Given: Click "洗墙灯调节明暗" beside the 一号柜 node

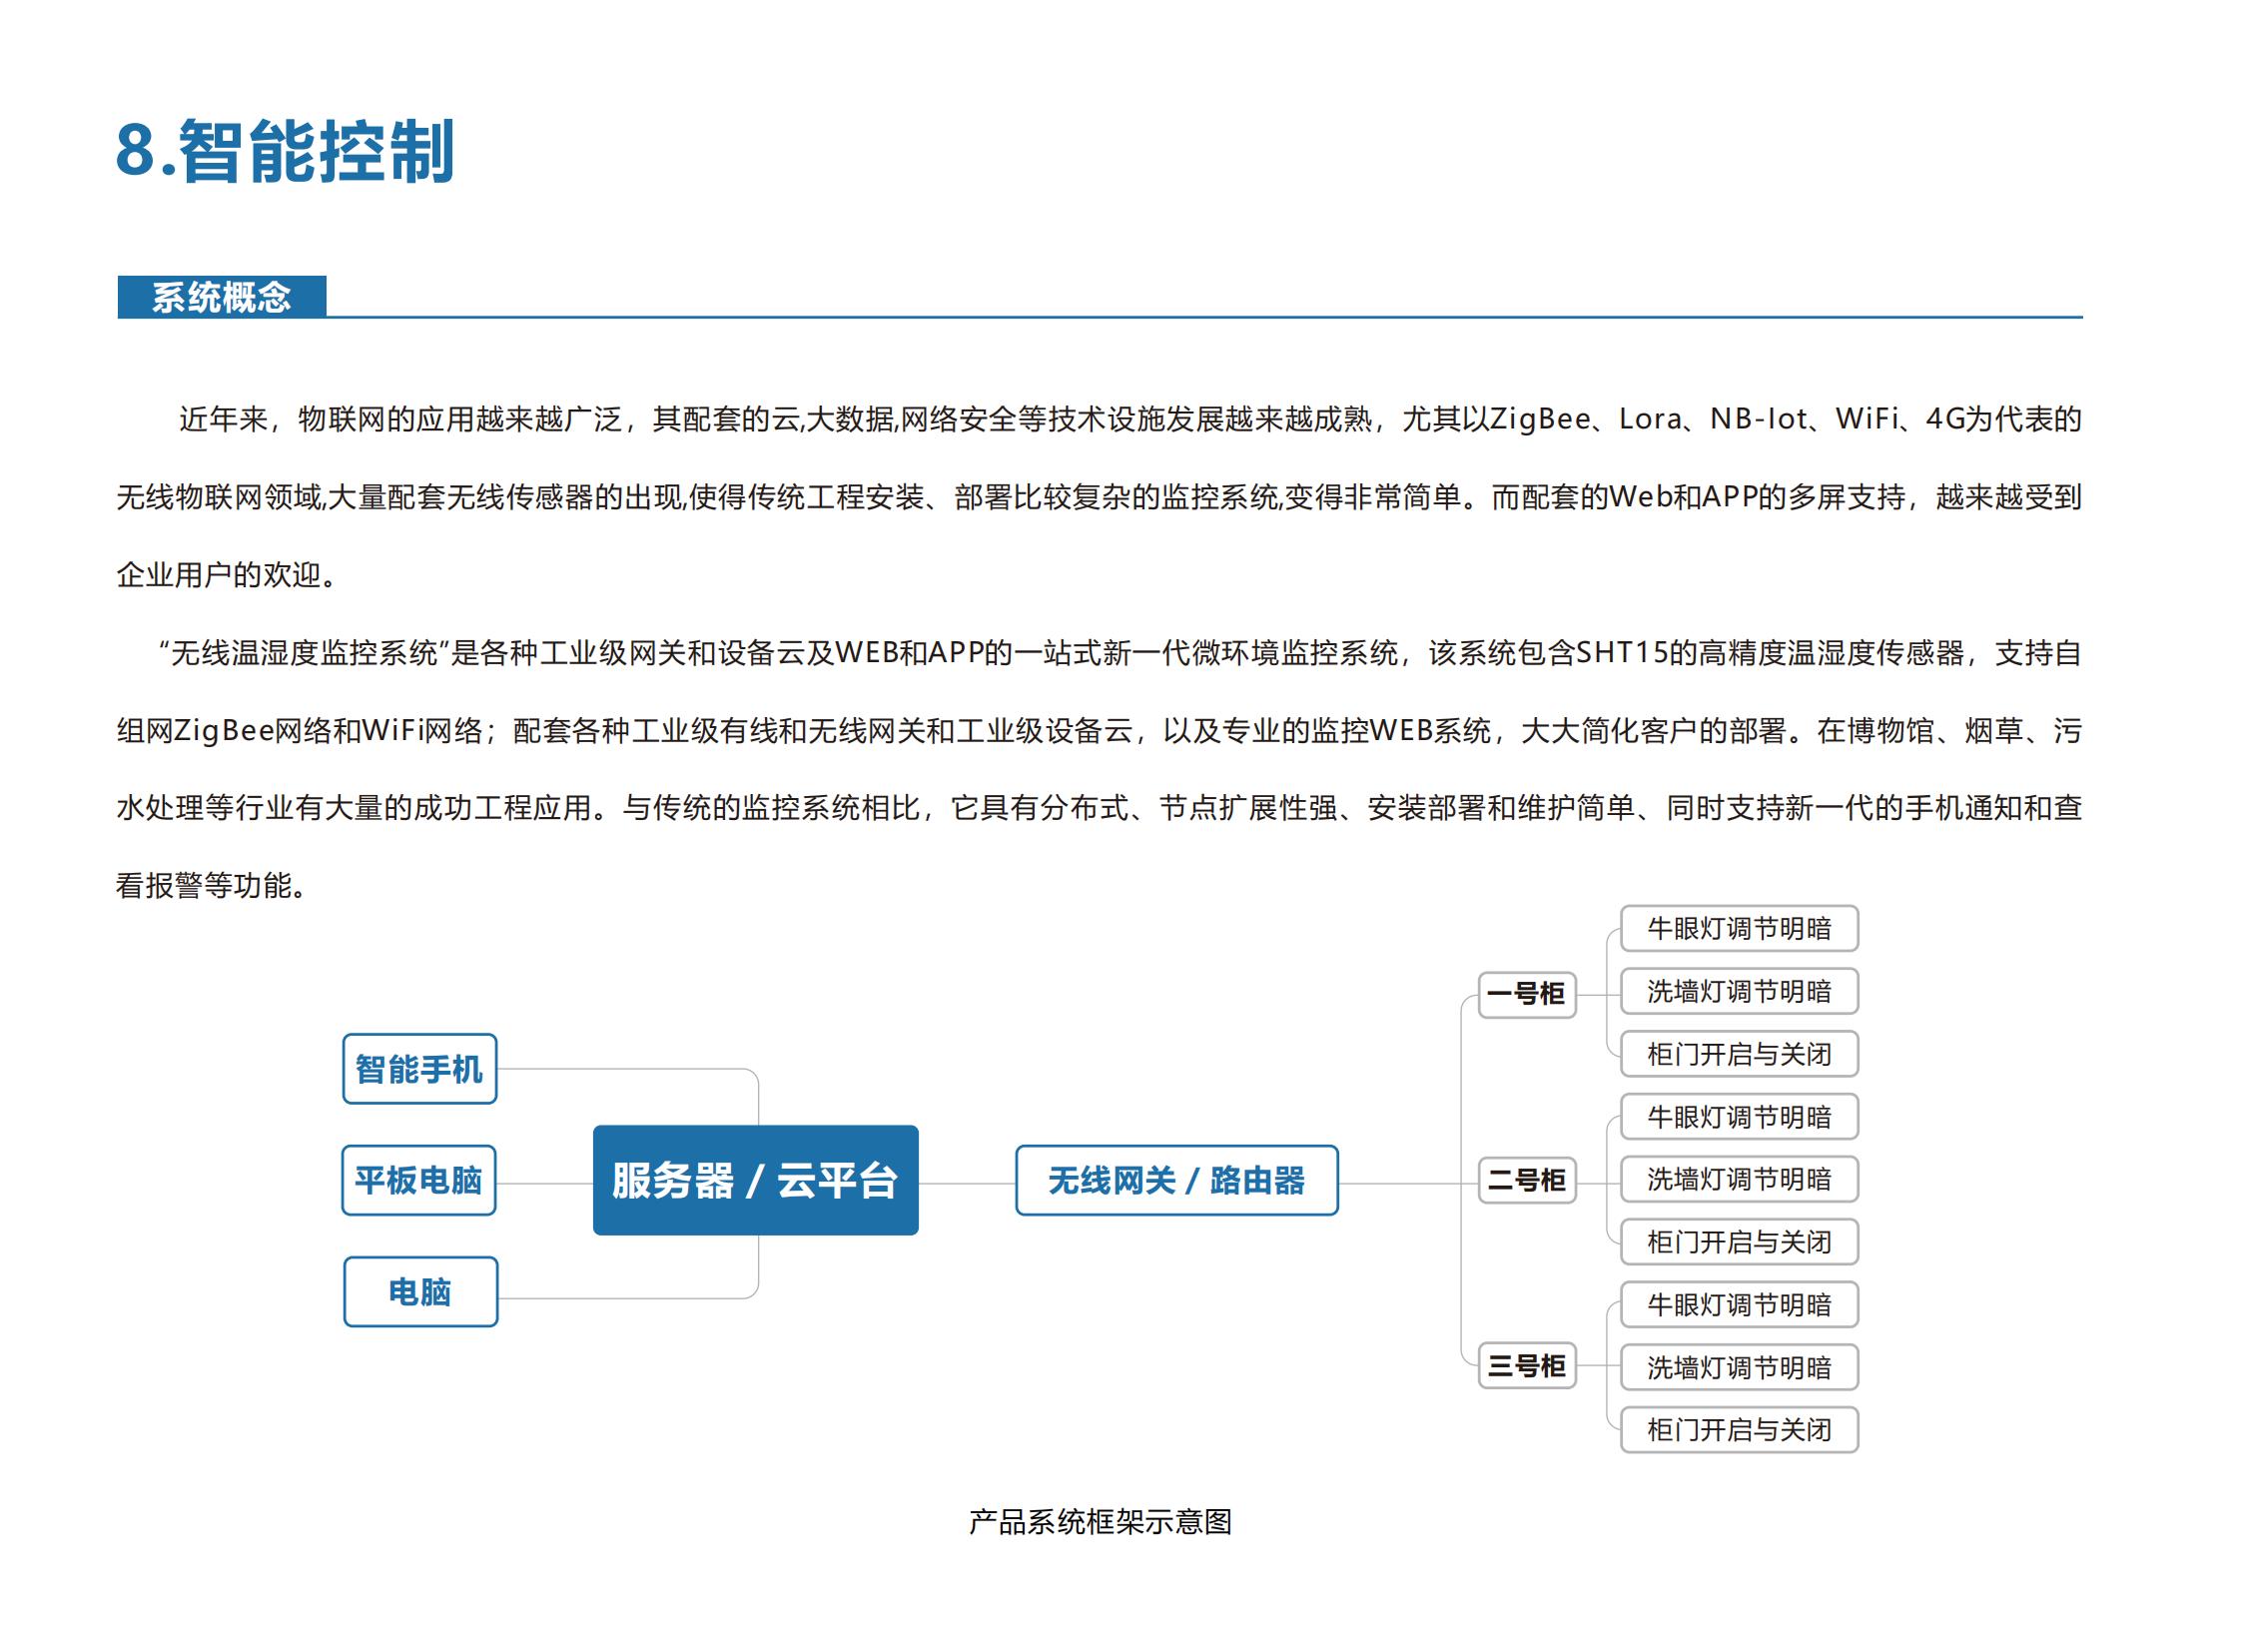Looking at the screenshot, I should [1739, 991].
